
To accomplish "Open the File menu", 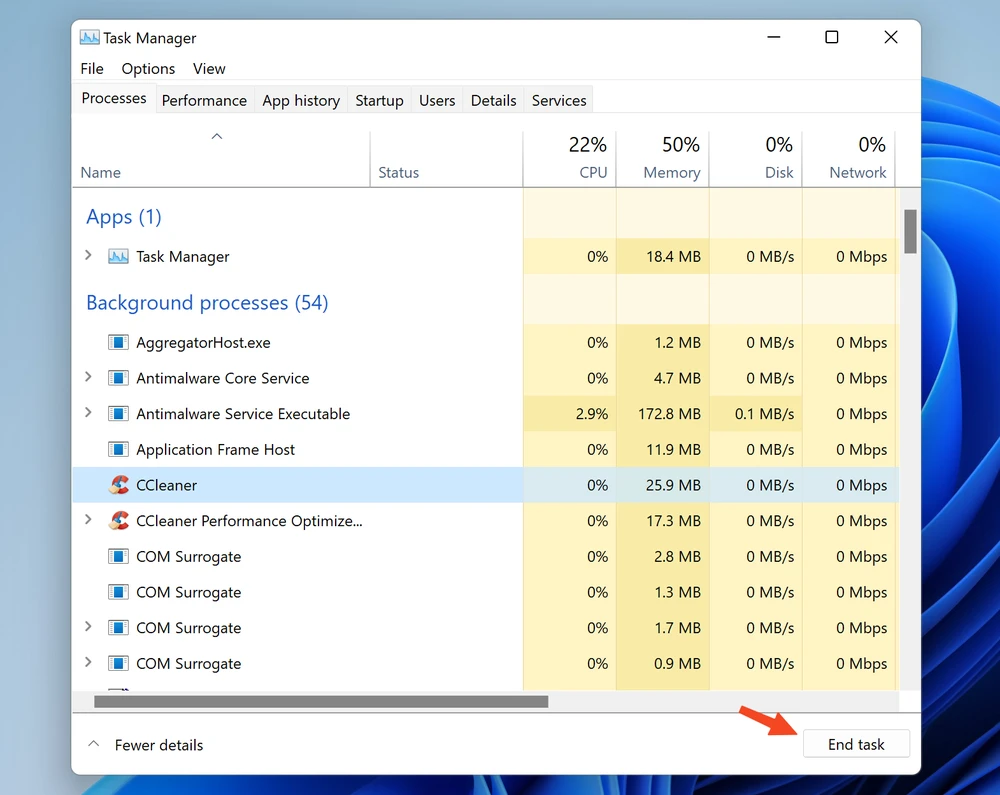I will 92,69.
